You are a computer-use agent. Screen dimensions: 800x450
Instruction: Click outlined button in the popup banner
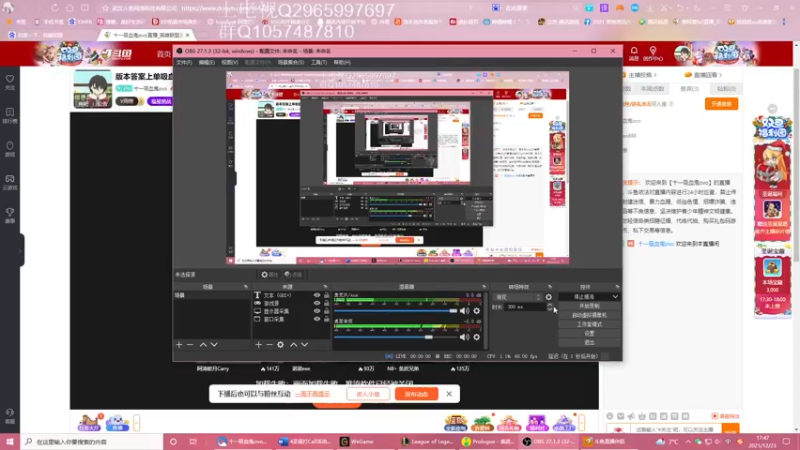pyautogui.click(x=368, y=394)
